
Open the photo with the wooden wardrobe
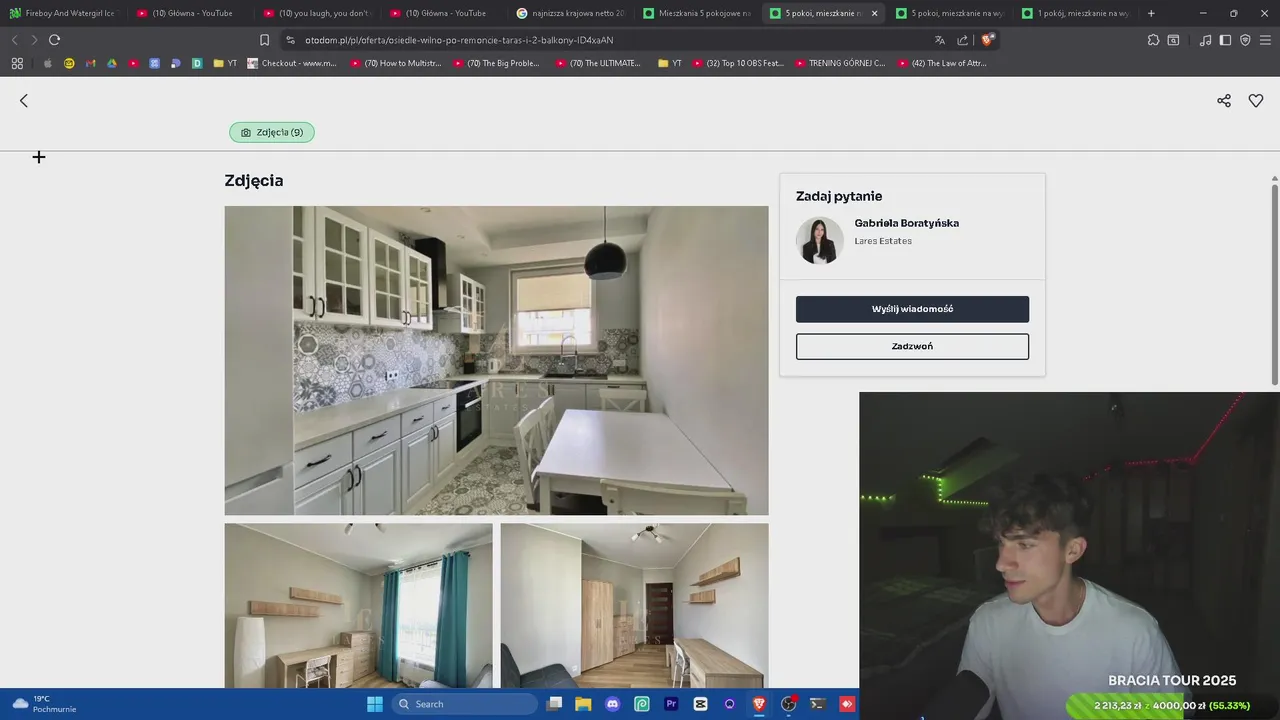point(634,605)
